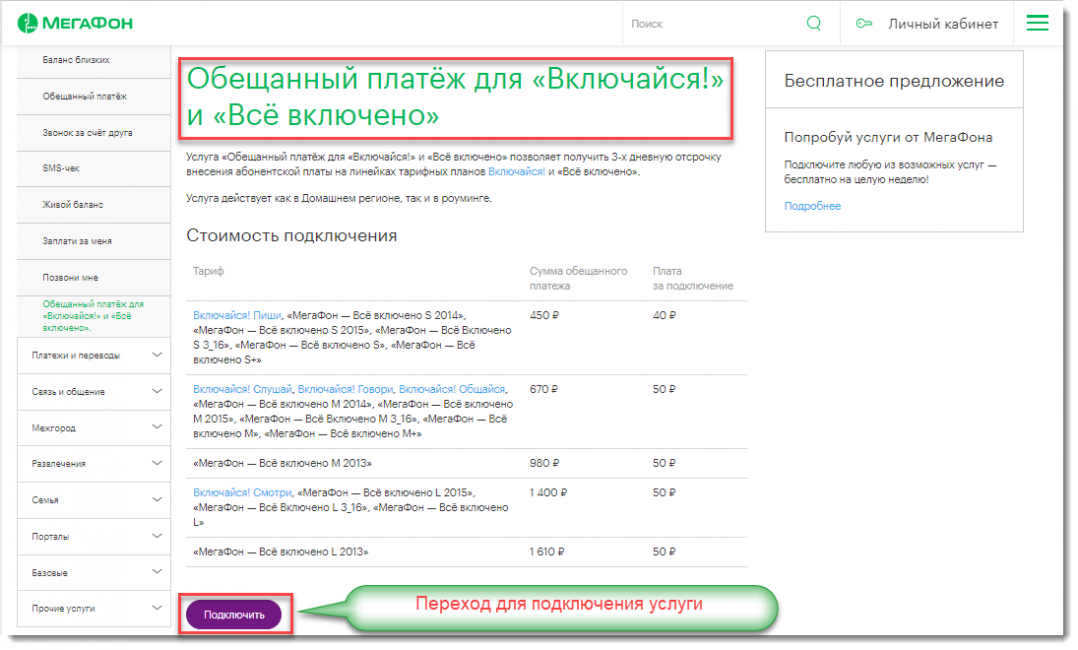Follow the Подробнее link

click(812, 206)
